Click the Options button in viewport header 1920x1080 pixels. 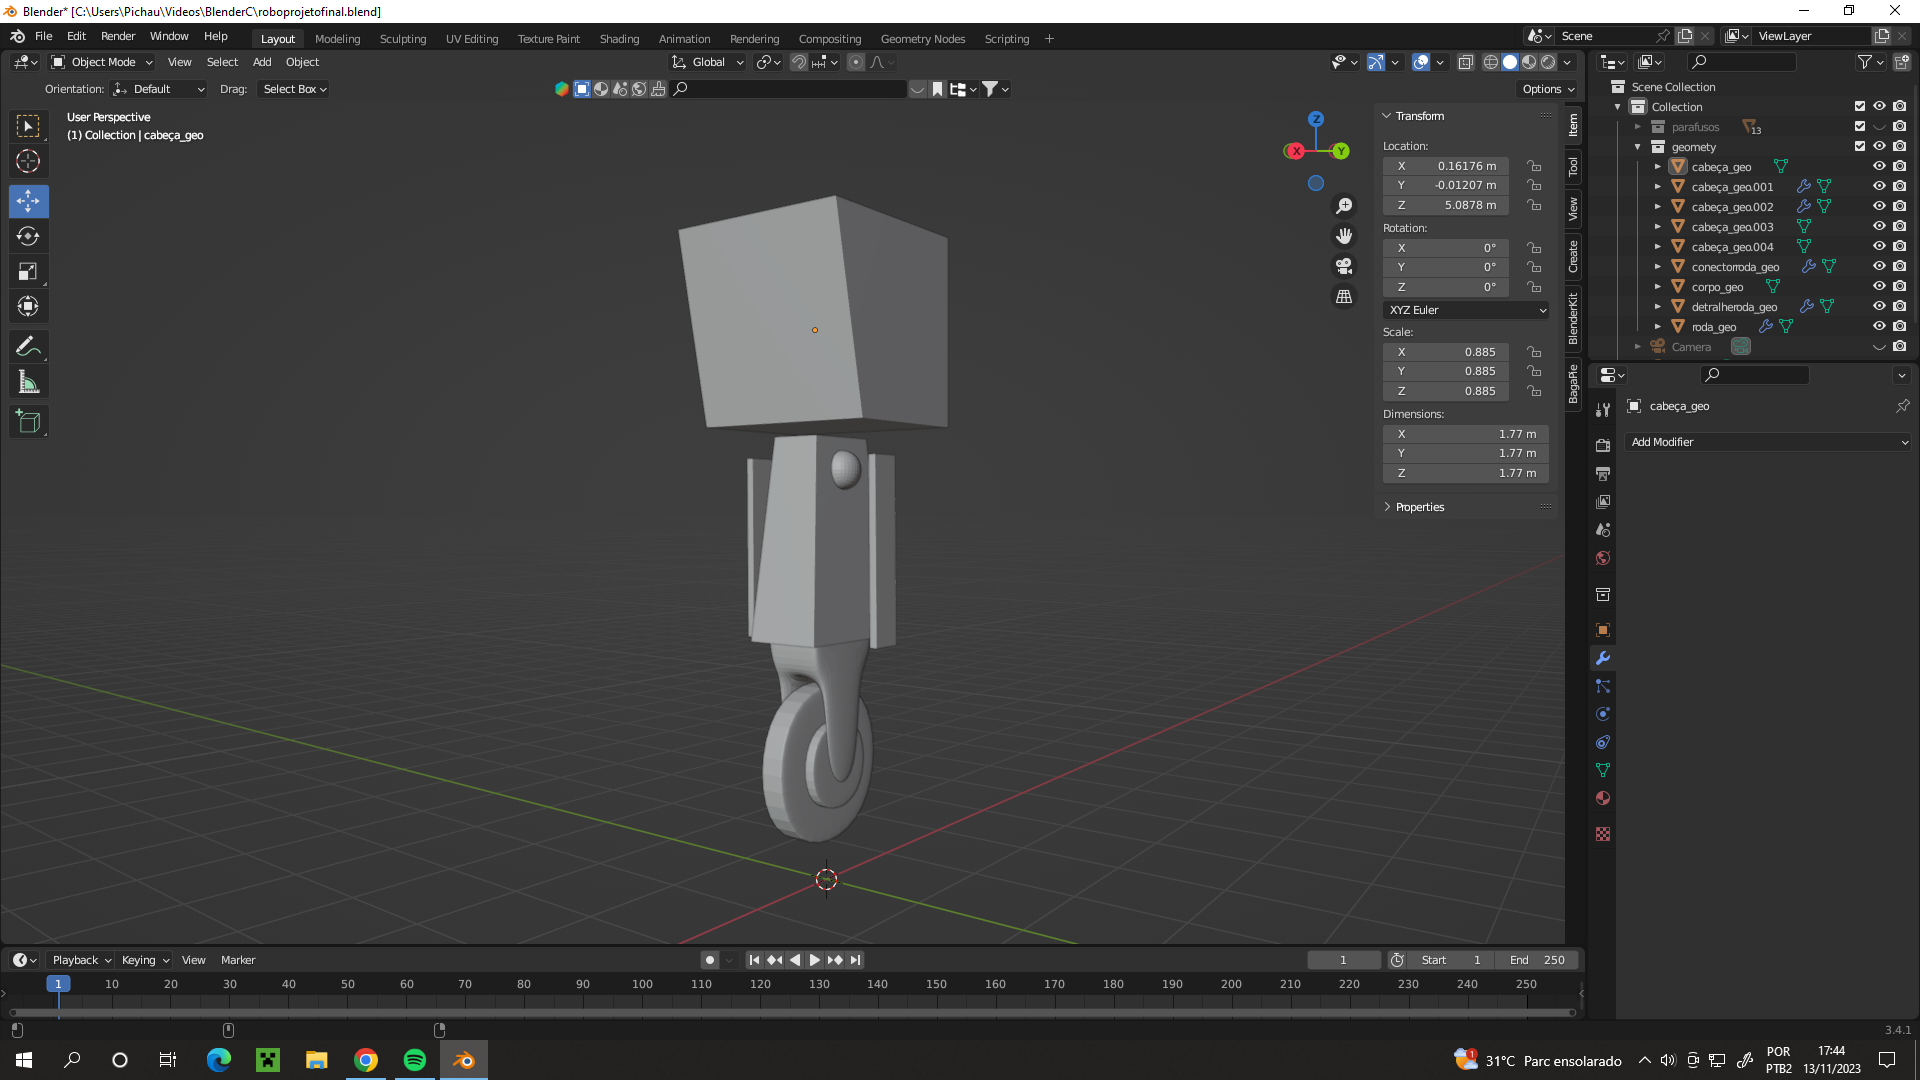1547,89
